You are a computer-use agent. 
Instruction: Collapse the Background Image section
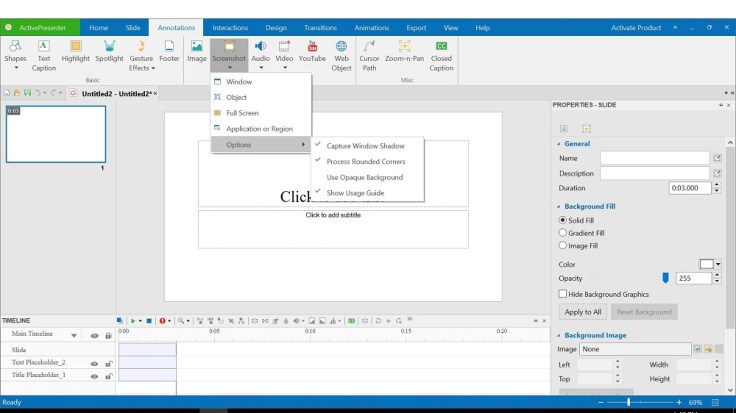(559, 336)
